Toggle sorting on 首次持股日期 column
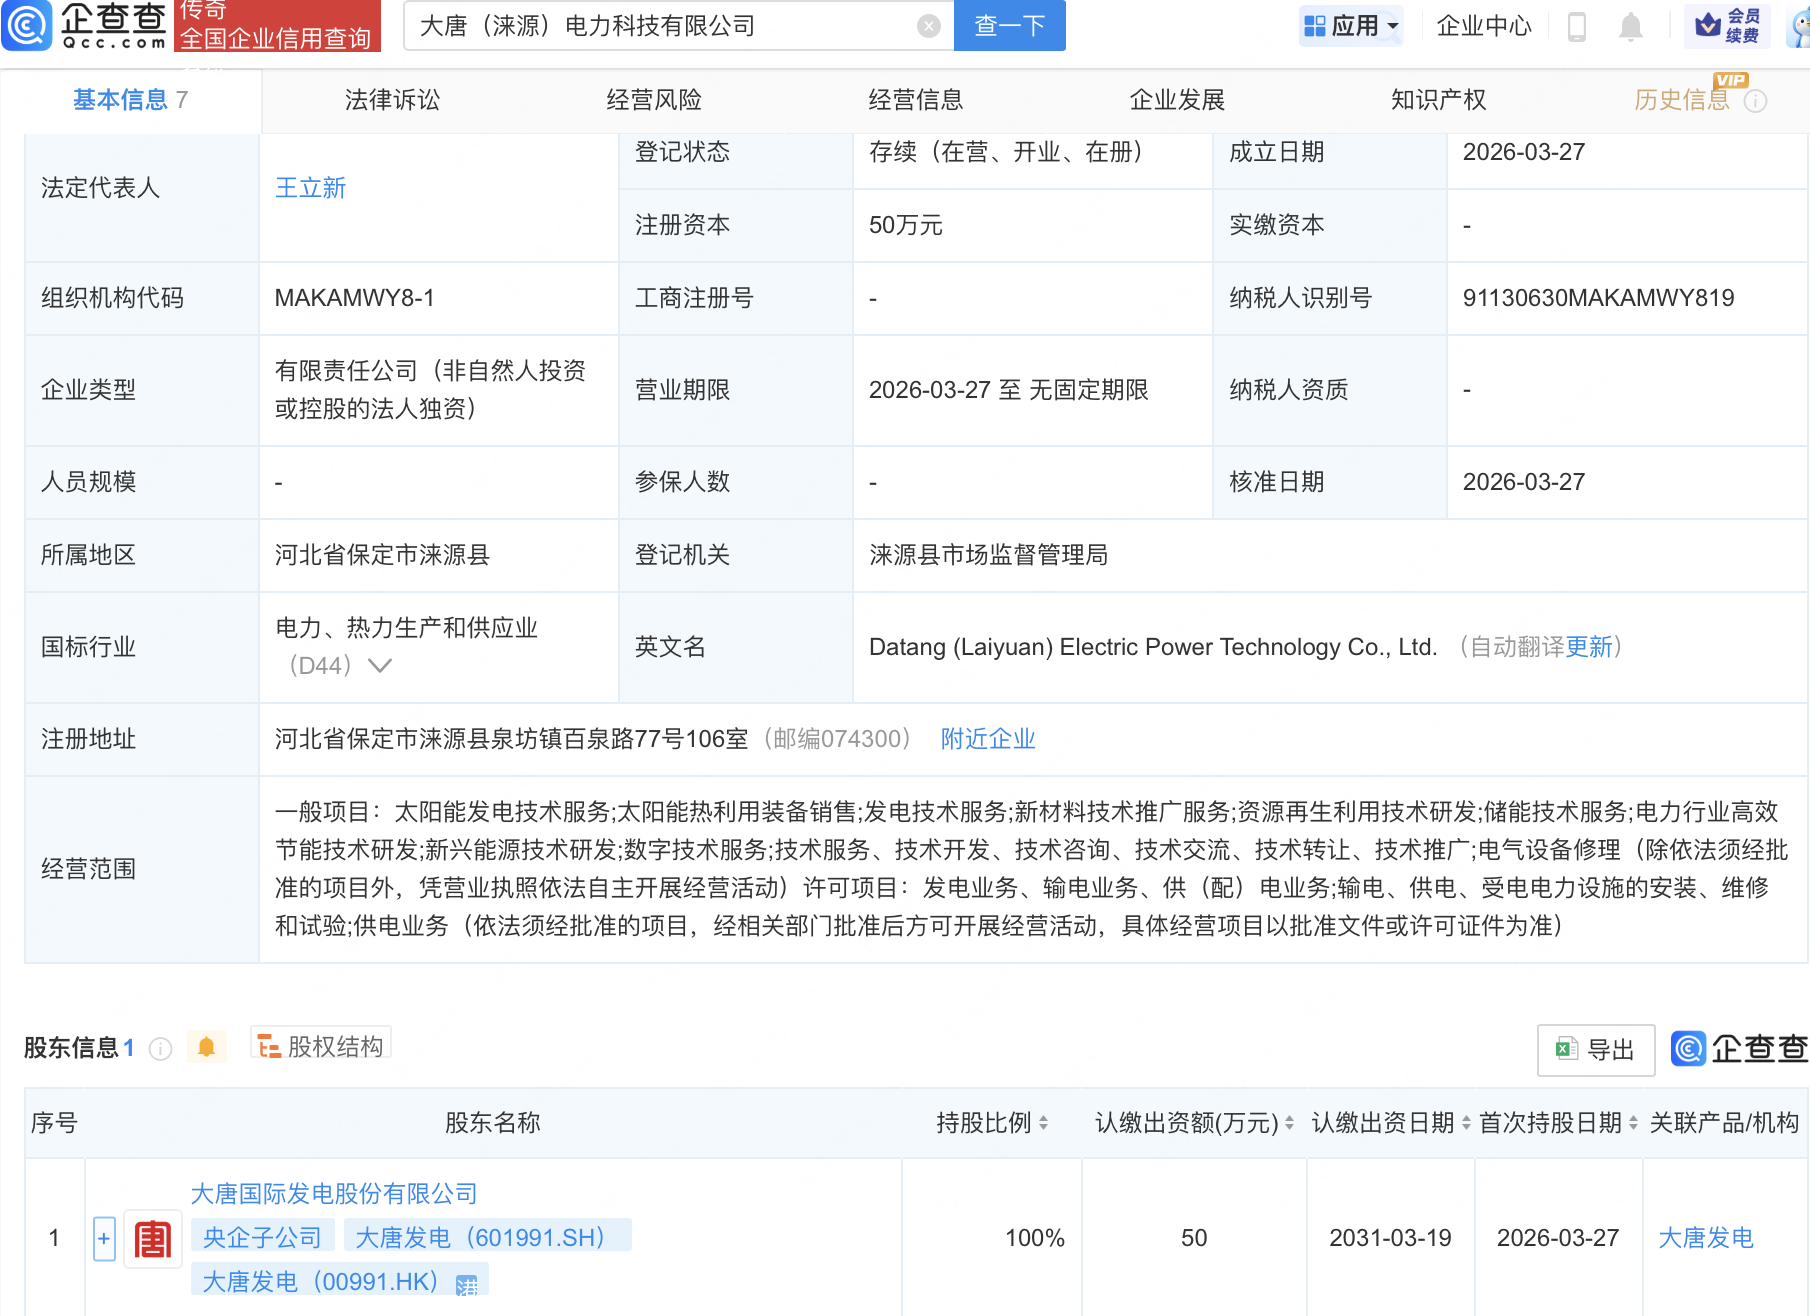 1633,1122
